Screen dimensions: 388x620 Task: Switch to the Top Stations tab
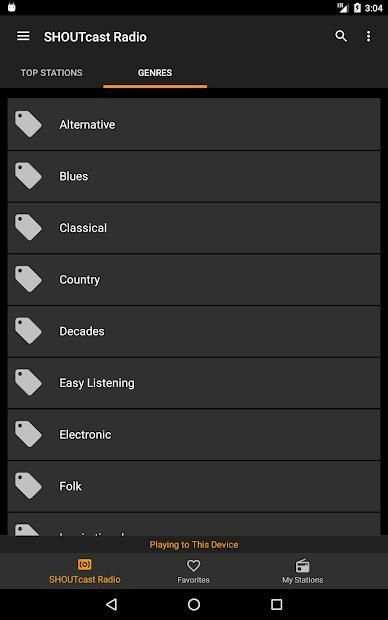(x=51, y=73)
